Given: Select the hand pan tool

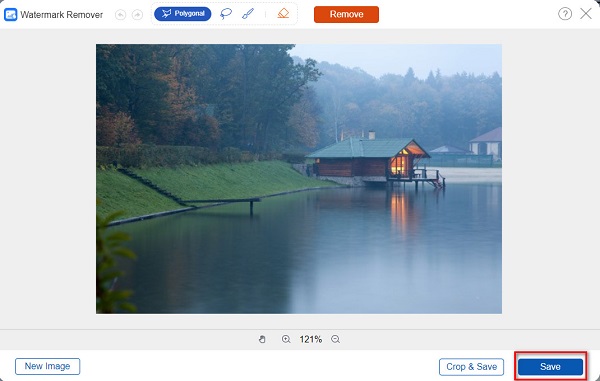Looking at the screenshot, I should point(262,339).
